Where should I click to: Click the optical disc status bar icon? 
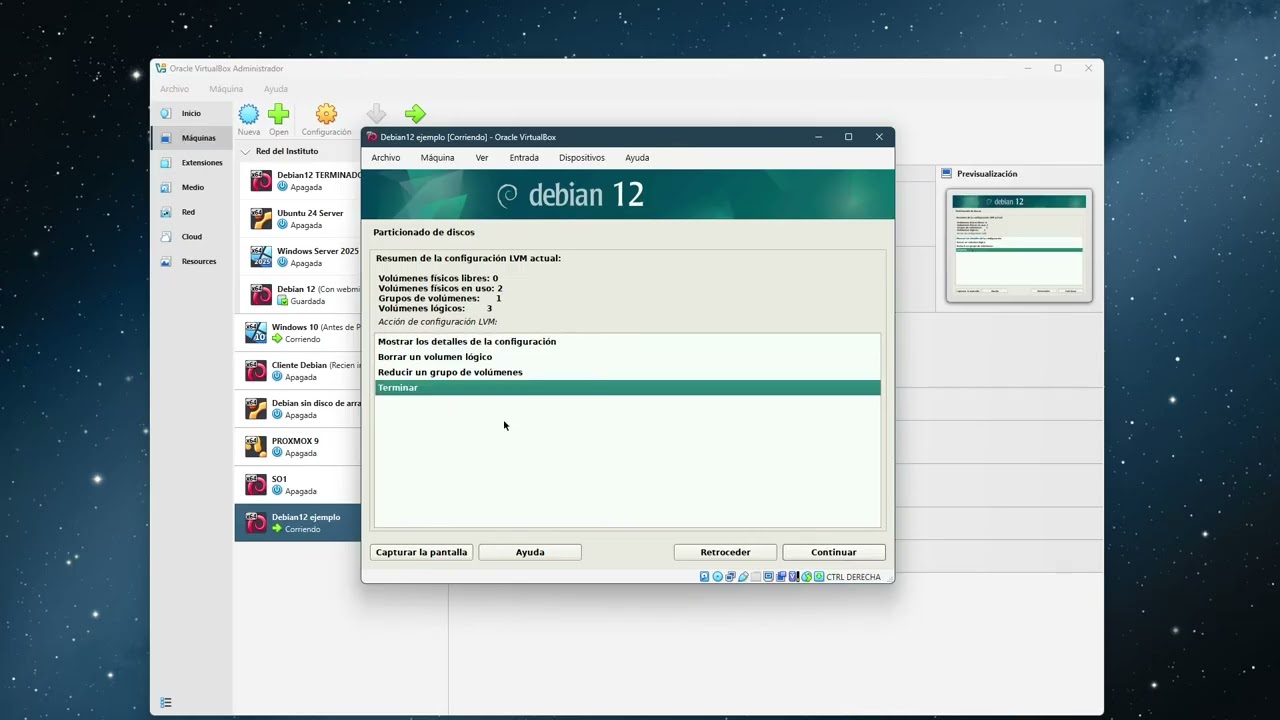[x=718, y=577]
